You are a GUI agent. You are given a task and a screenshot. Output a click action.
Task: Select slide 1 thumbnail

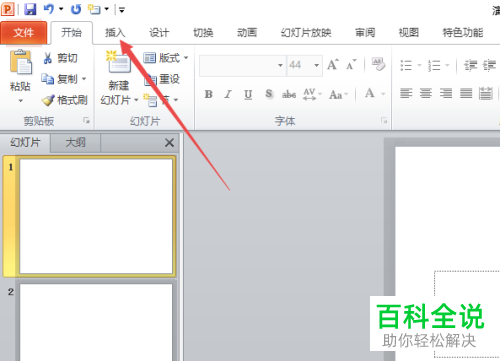[x=96, y=216]
